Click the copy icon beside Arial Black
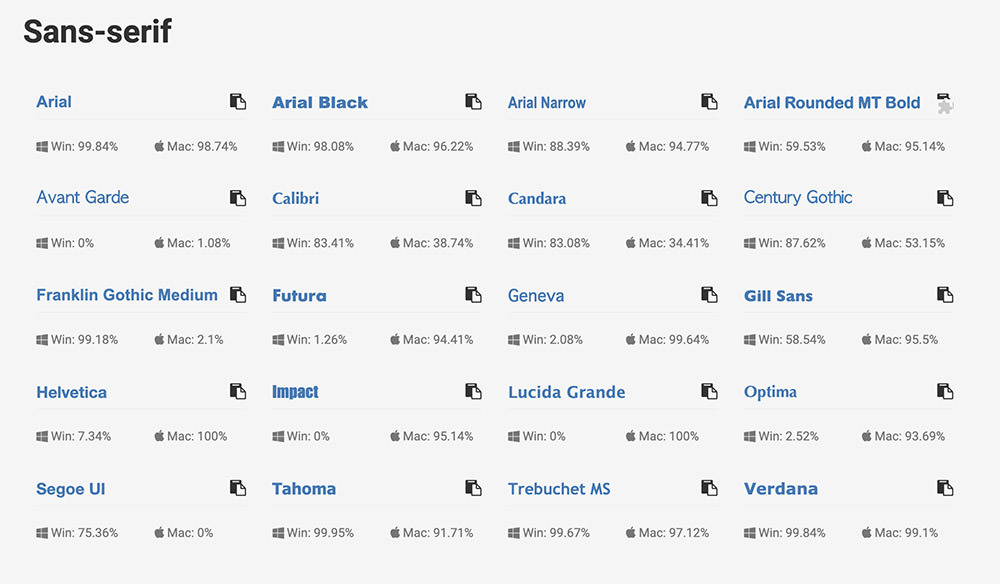This screenshot has width=1000, height=584. 473,102
